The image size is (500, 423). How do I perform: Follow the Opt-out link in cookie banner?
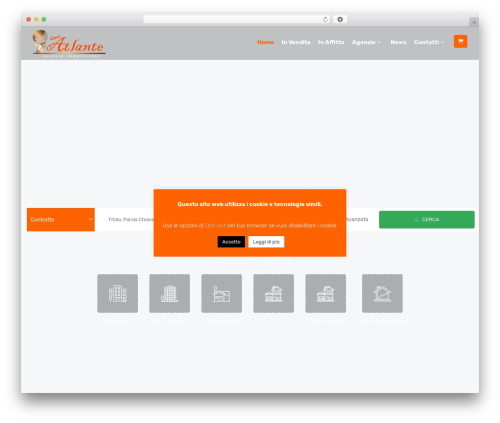(x=215, y=226)
